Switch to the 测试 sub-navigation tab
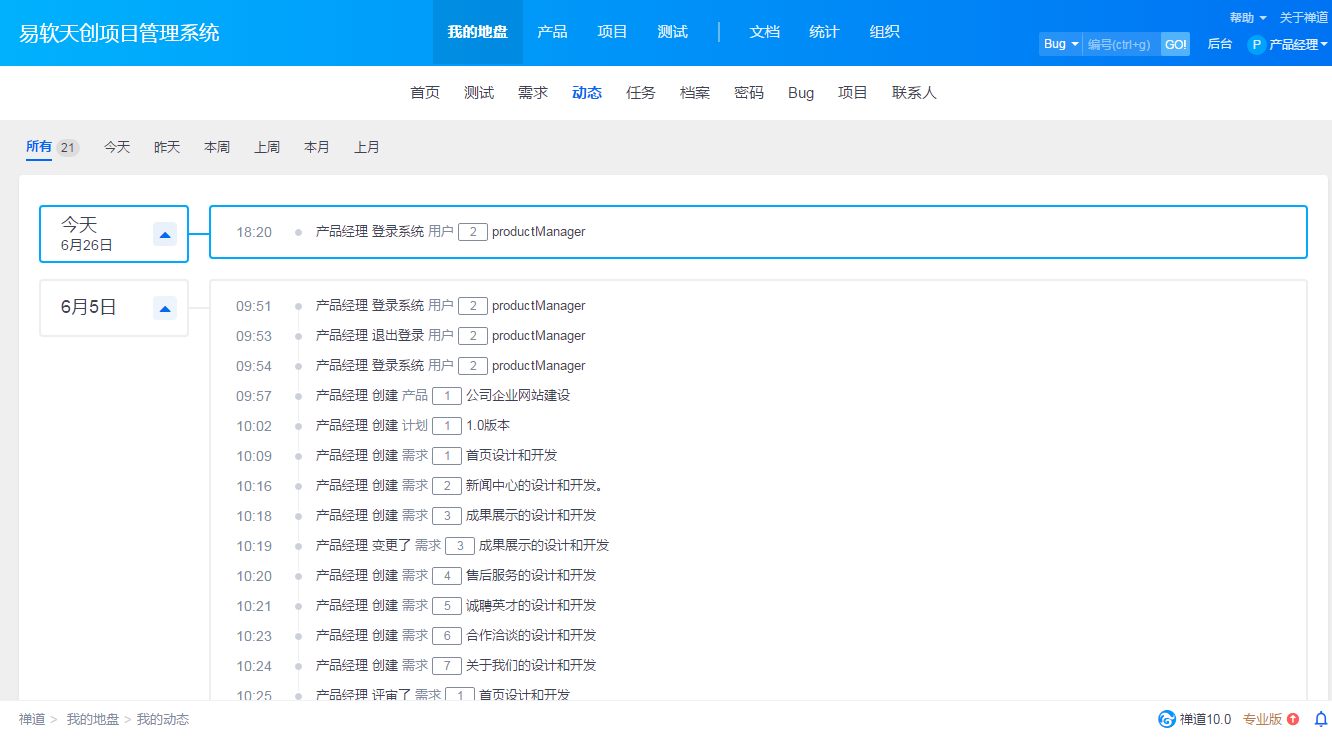1332x737 pixels. (x=479, y=93)
